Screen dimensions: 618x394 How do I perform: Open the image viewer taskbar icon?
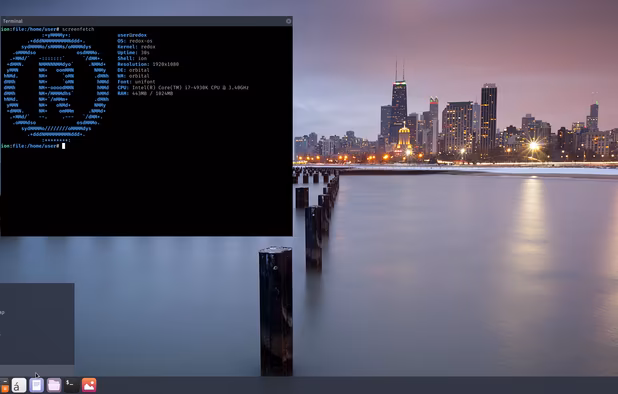coord(89,385)
